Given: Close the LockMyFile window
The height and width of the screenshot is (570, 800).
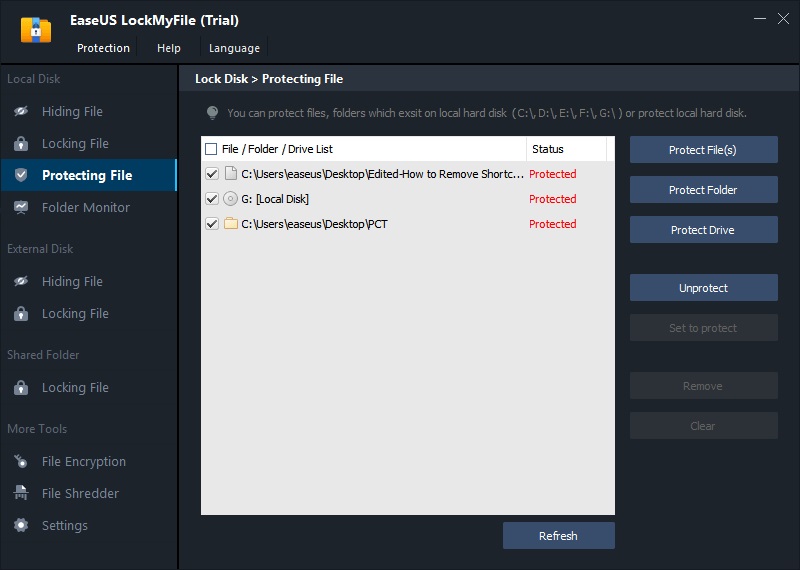Looking at the screenshot, I should (x=783, y=19).
